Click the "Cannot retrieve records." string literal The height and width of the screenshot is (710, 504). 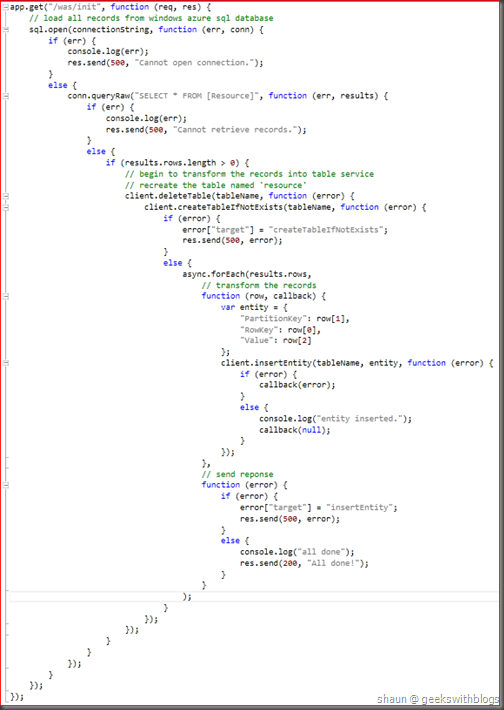point(236,130)
